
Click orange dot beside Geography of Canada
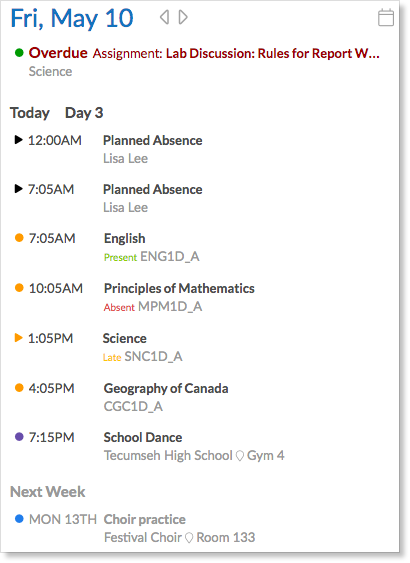[19, 388]
